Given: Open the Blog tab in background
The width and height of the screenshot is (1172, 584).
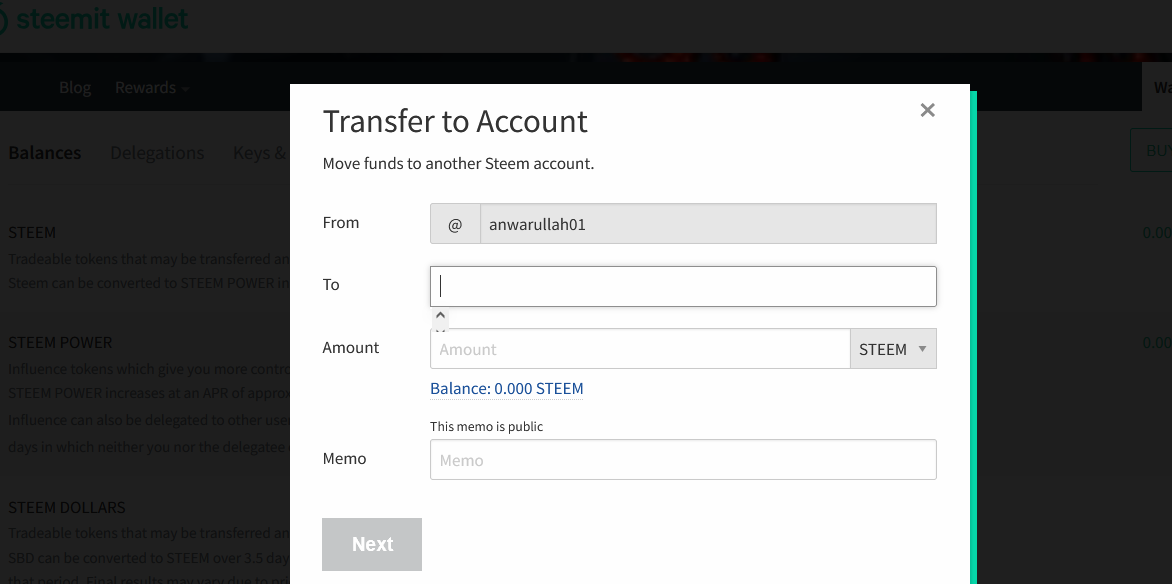Looking at the screenshot, I should click(x=75, y=87).
